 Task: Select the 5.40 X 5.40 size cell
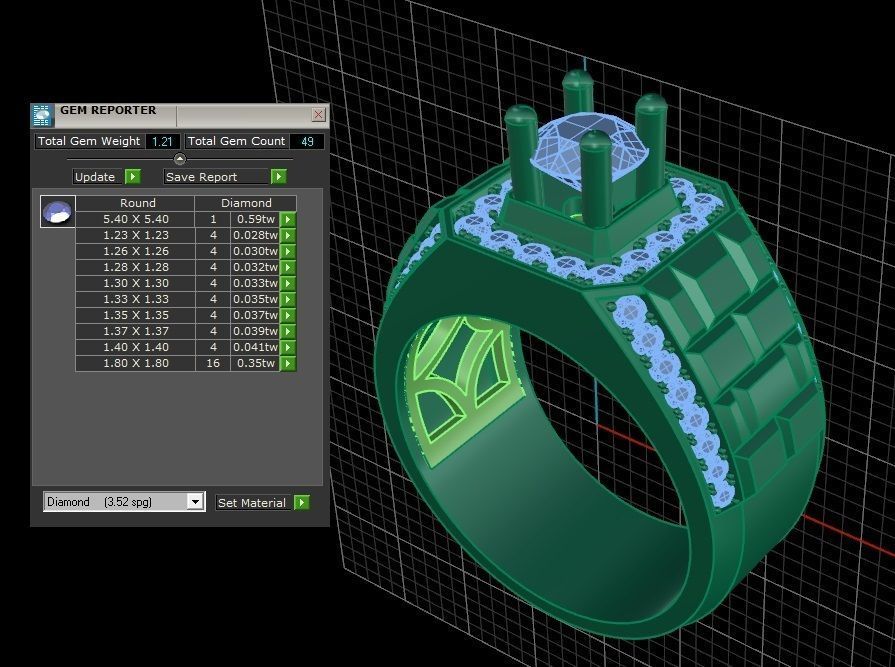point(135,219)
